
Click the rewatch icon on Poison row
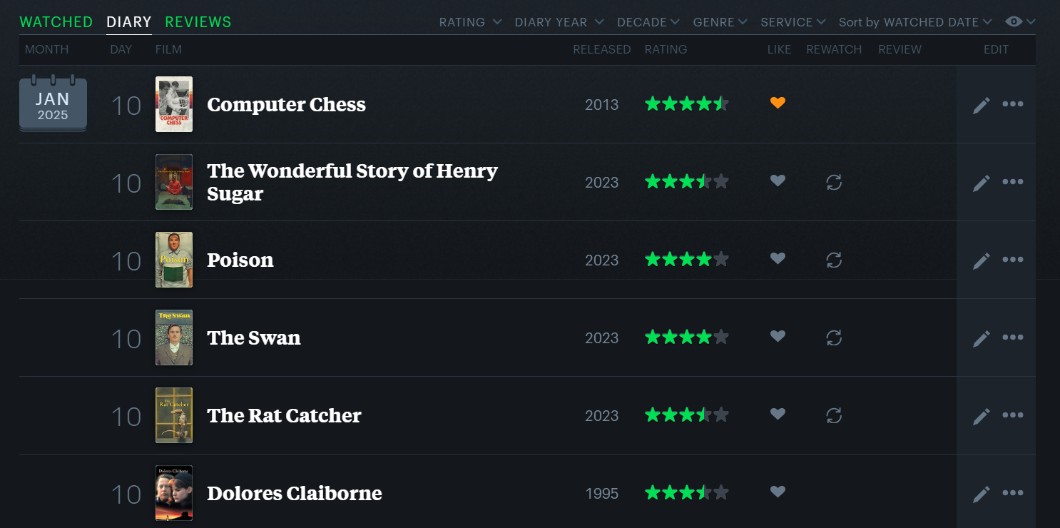[x=834, y=260]
